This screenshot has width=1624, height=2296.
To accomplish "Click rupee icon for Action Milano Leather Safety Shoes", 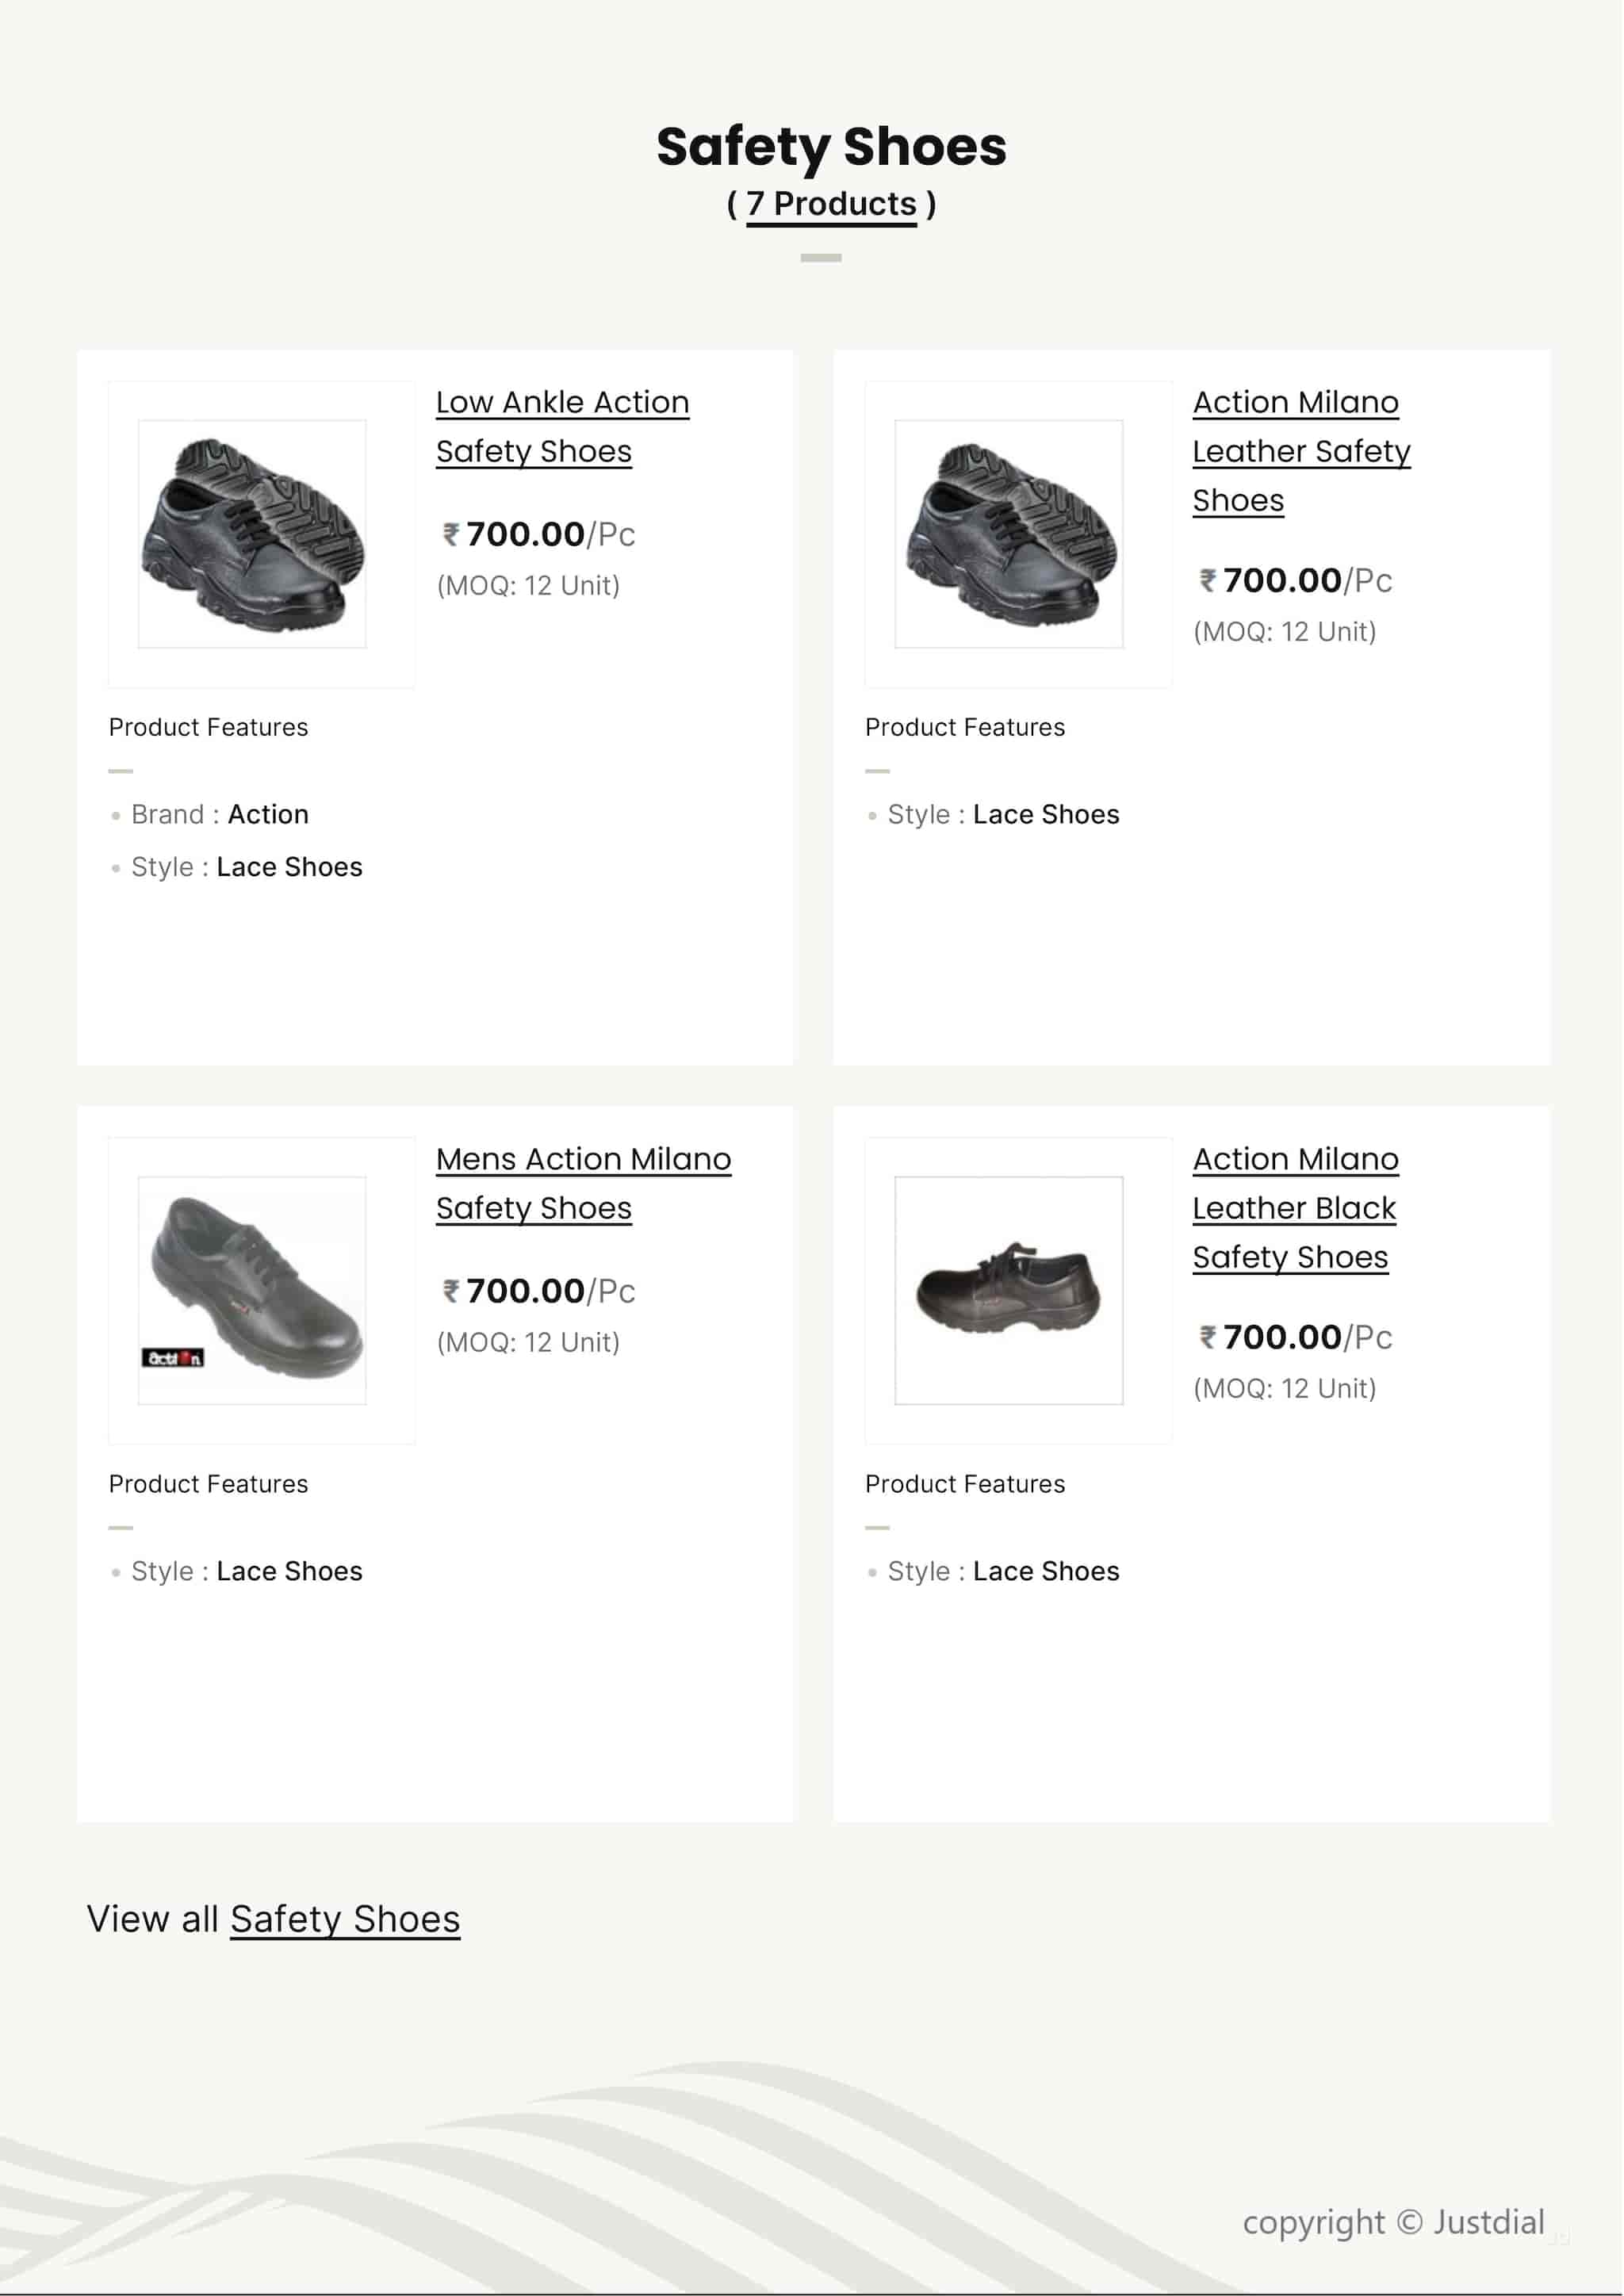I will [x=1208, y=581].
